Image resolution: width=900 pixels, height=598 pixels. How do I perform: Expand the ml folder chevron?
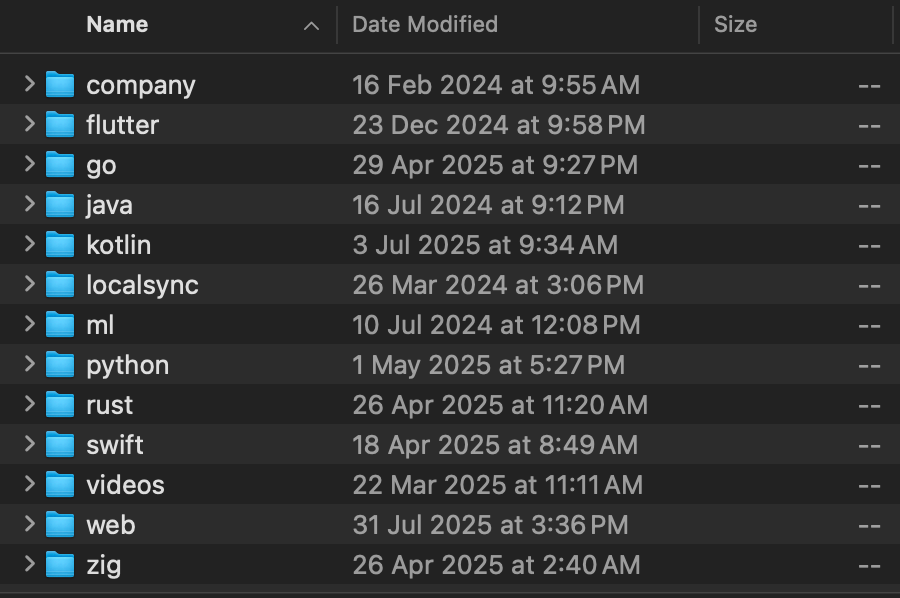[x=30, y=324]
